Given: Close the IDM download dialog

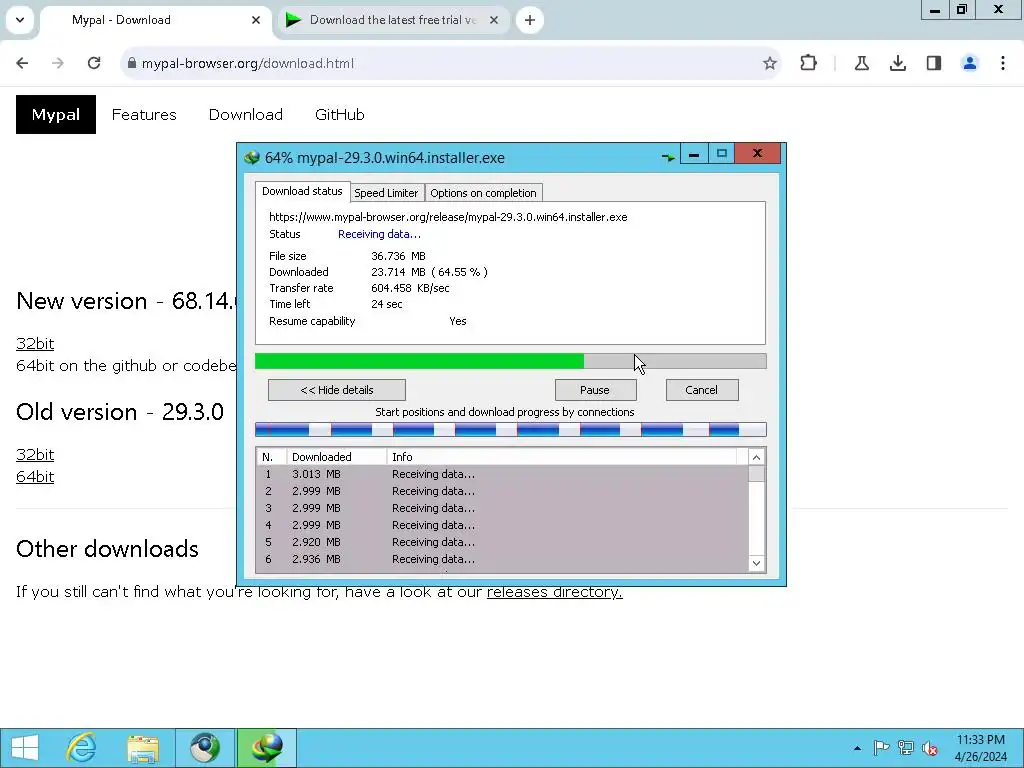Looking at the screenshot, I should point(758,154).
